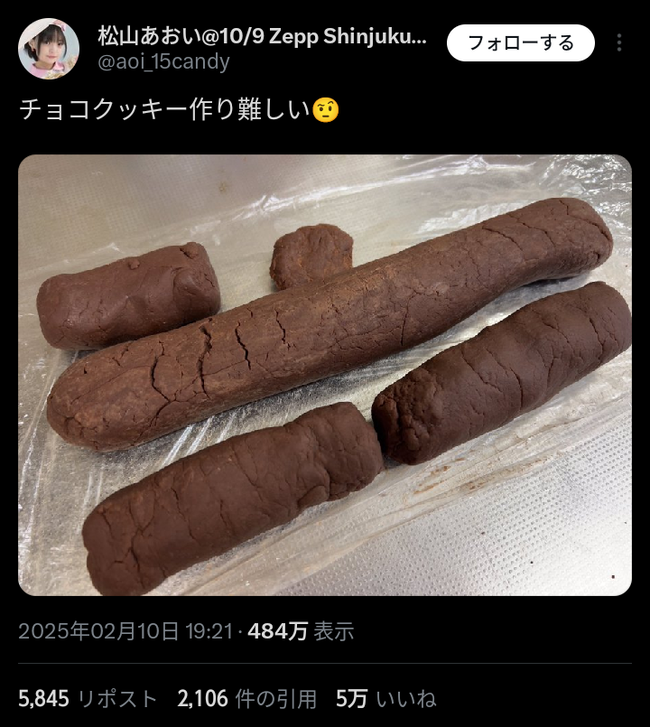The height and width of the screenshot is (727, 650).
Task: Enlarge the chocolate cookie dough photo
Action: (x=325, y=375)
